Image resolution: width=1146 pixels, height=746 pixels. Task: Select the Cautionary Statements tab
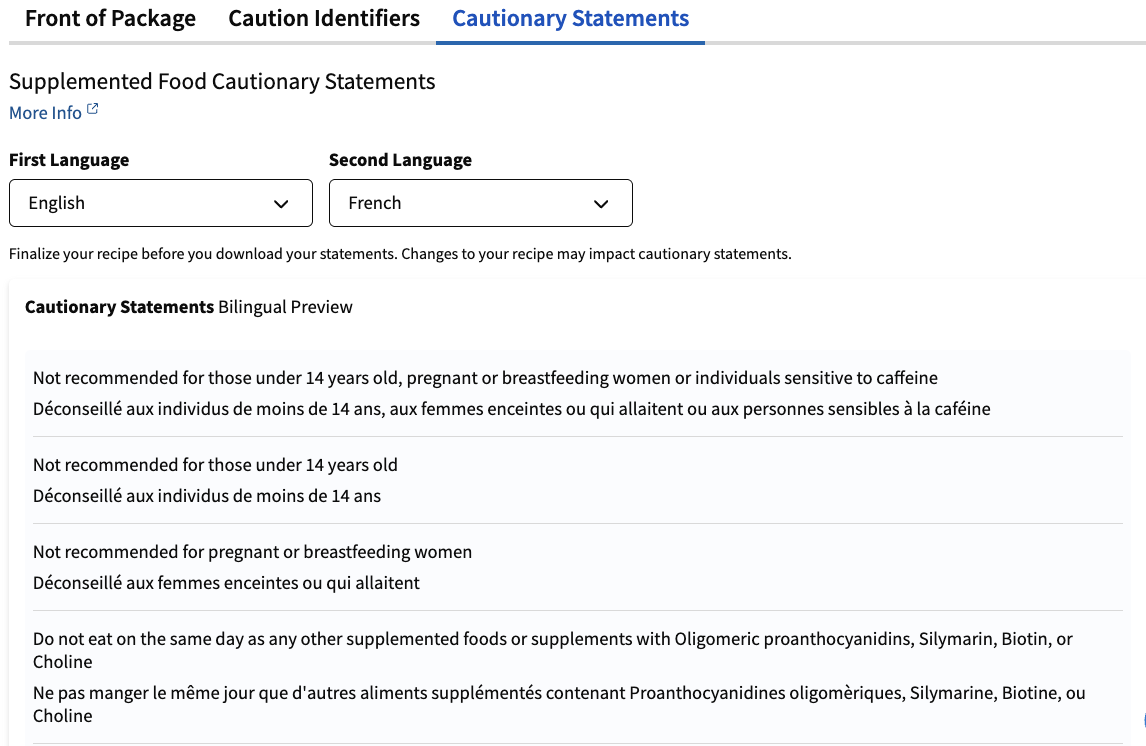click(570, 18)
